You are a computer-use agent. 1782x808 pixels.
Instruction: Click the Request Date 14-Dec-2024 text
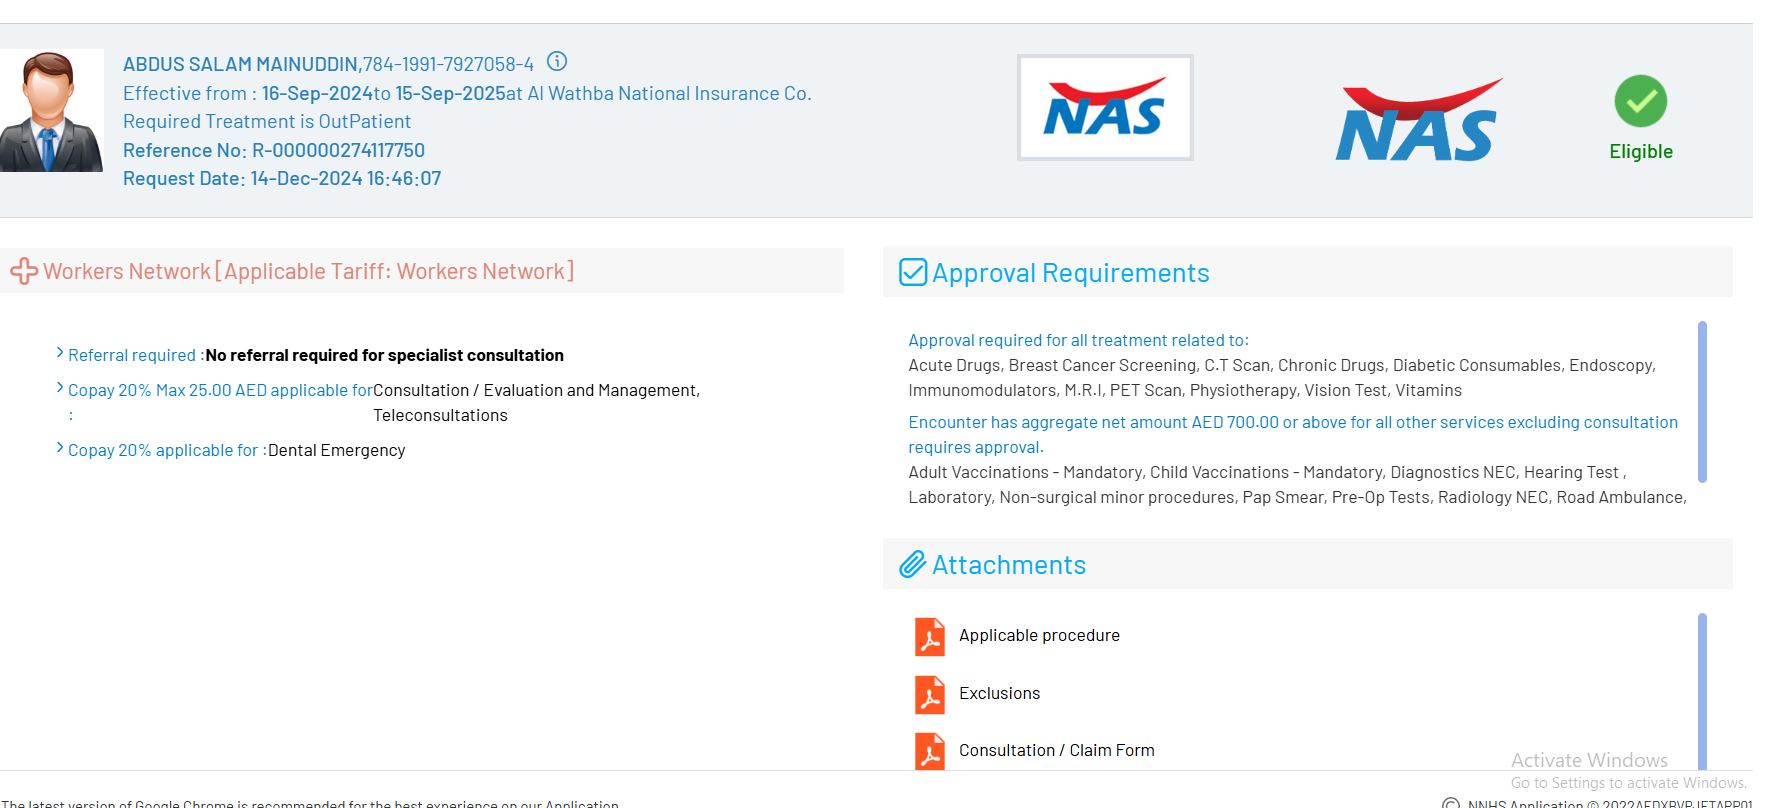tap(282, 178)
